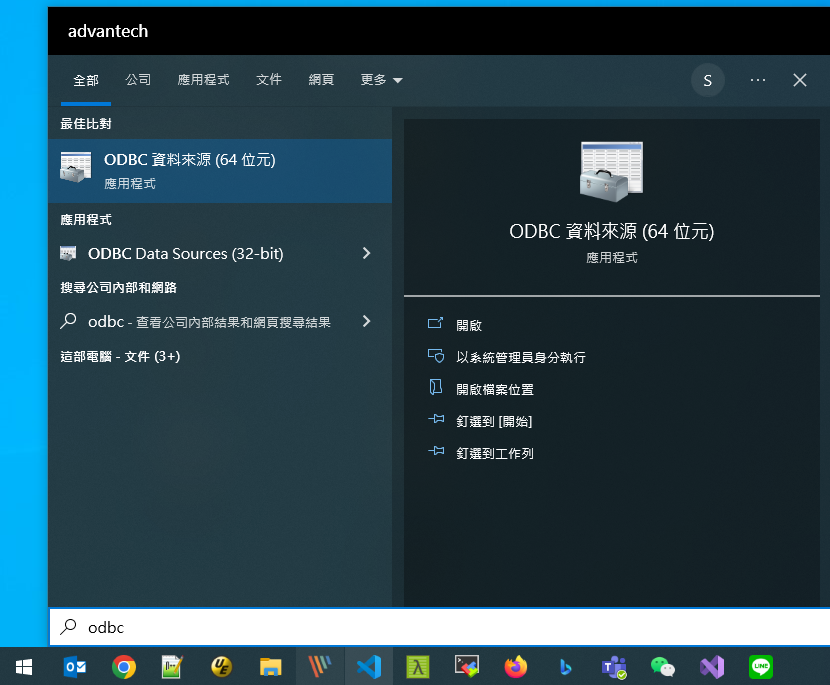
Task: Launch UltraEdit from the taskbar
Action: tap(221, 666)
